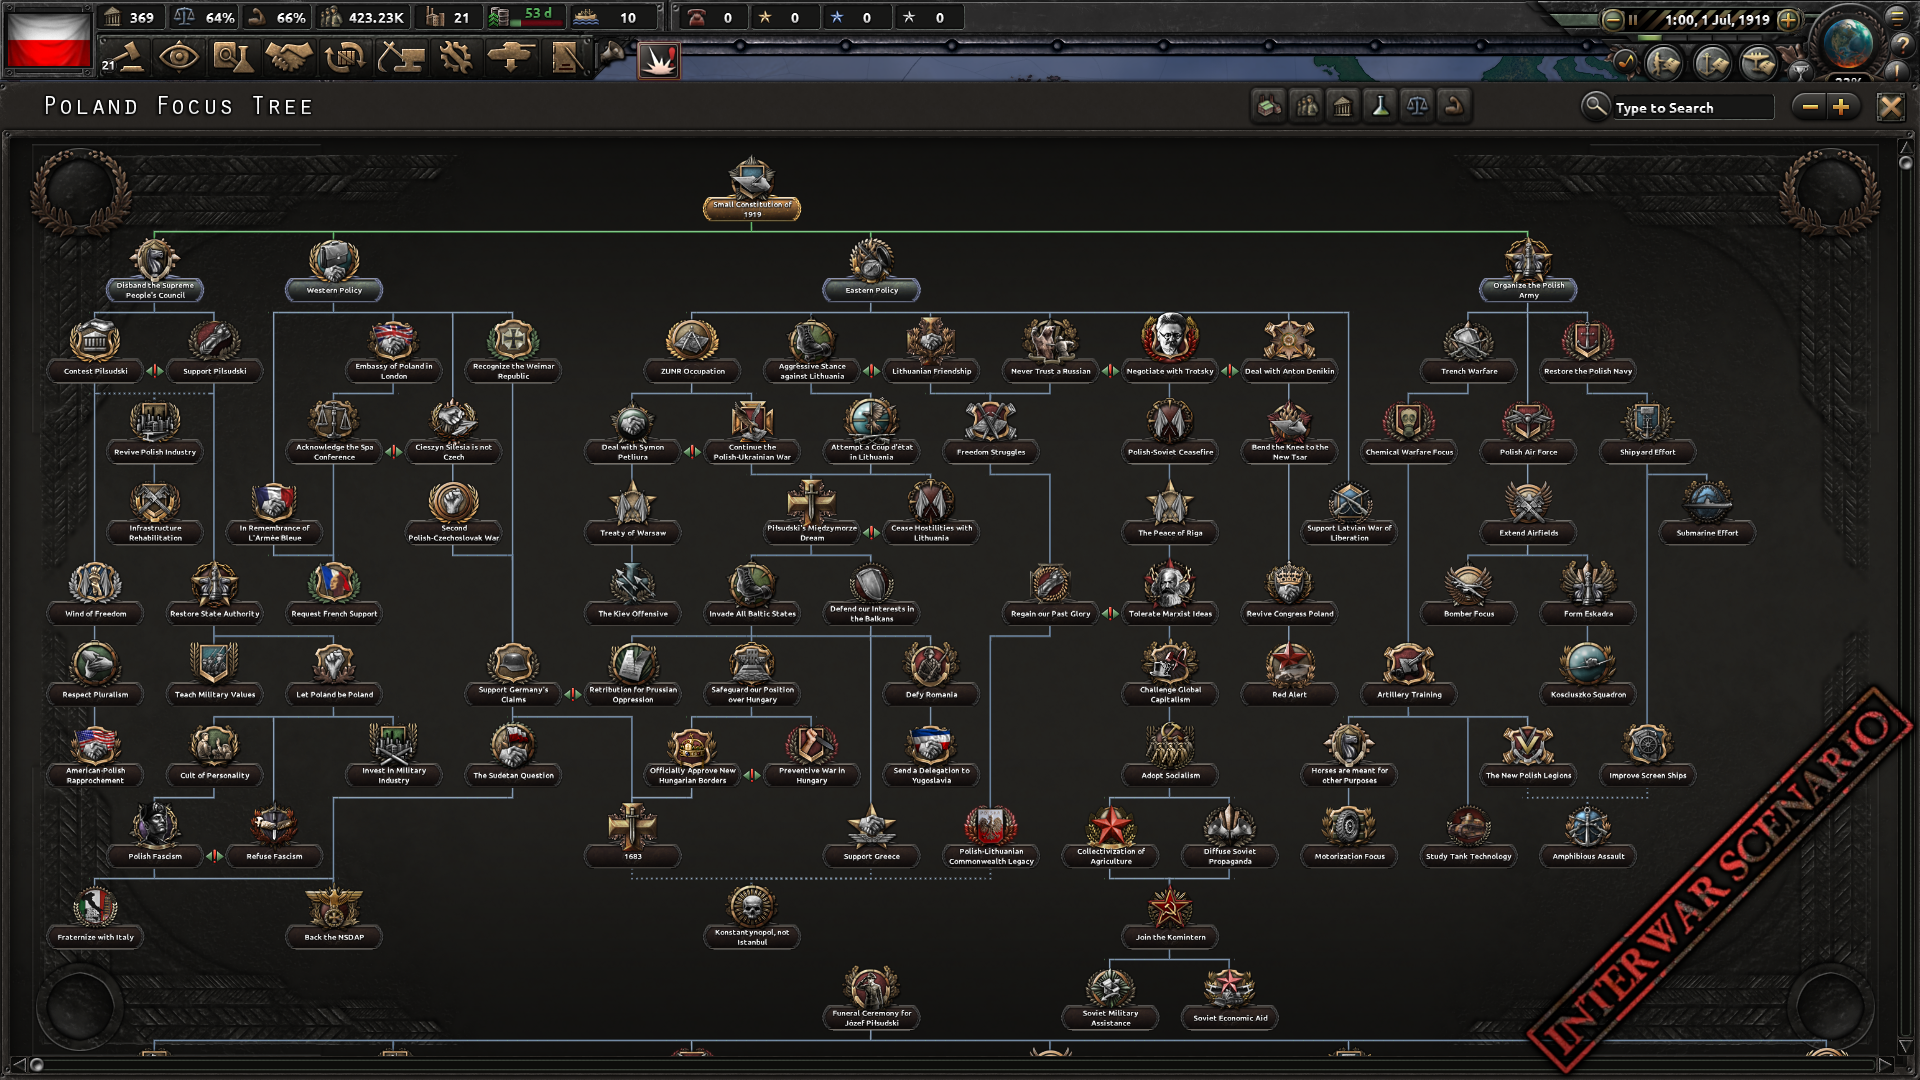Toggle the war support filter
Image resolution: width=1920 pixels, height=1080 pixels.
[x=1454, y=106]
